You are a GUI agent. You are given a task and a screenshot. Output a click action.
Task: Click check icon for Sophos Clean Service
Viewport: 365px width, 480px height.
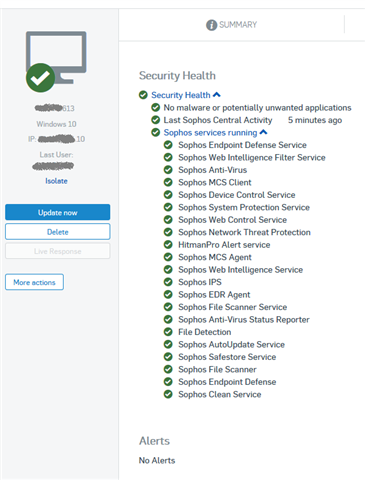(168, 394)
